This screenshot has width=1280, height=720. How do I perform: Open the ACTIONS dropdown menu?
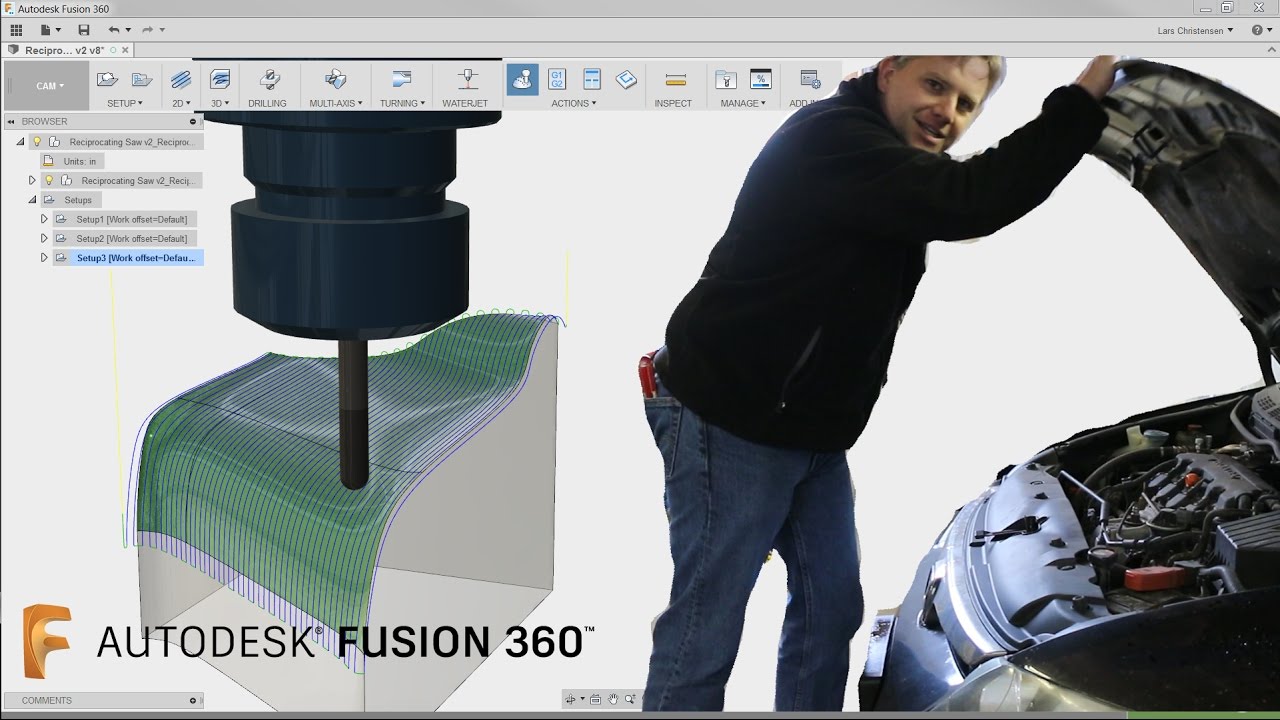click(x=574, y=103)
